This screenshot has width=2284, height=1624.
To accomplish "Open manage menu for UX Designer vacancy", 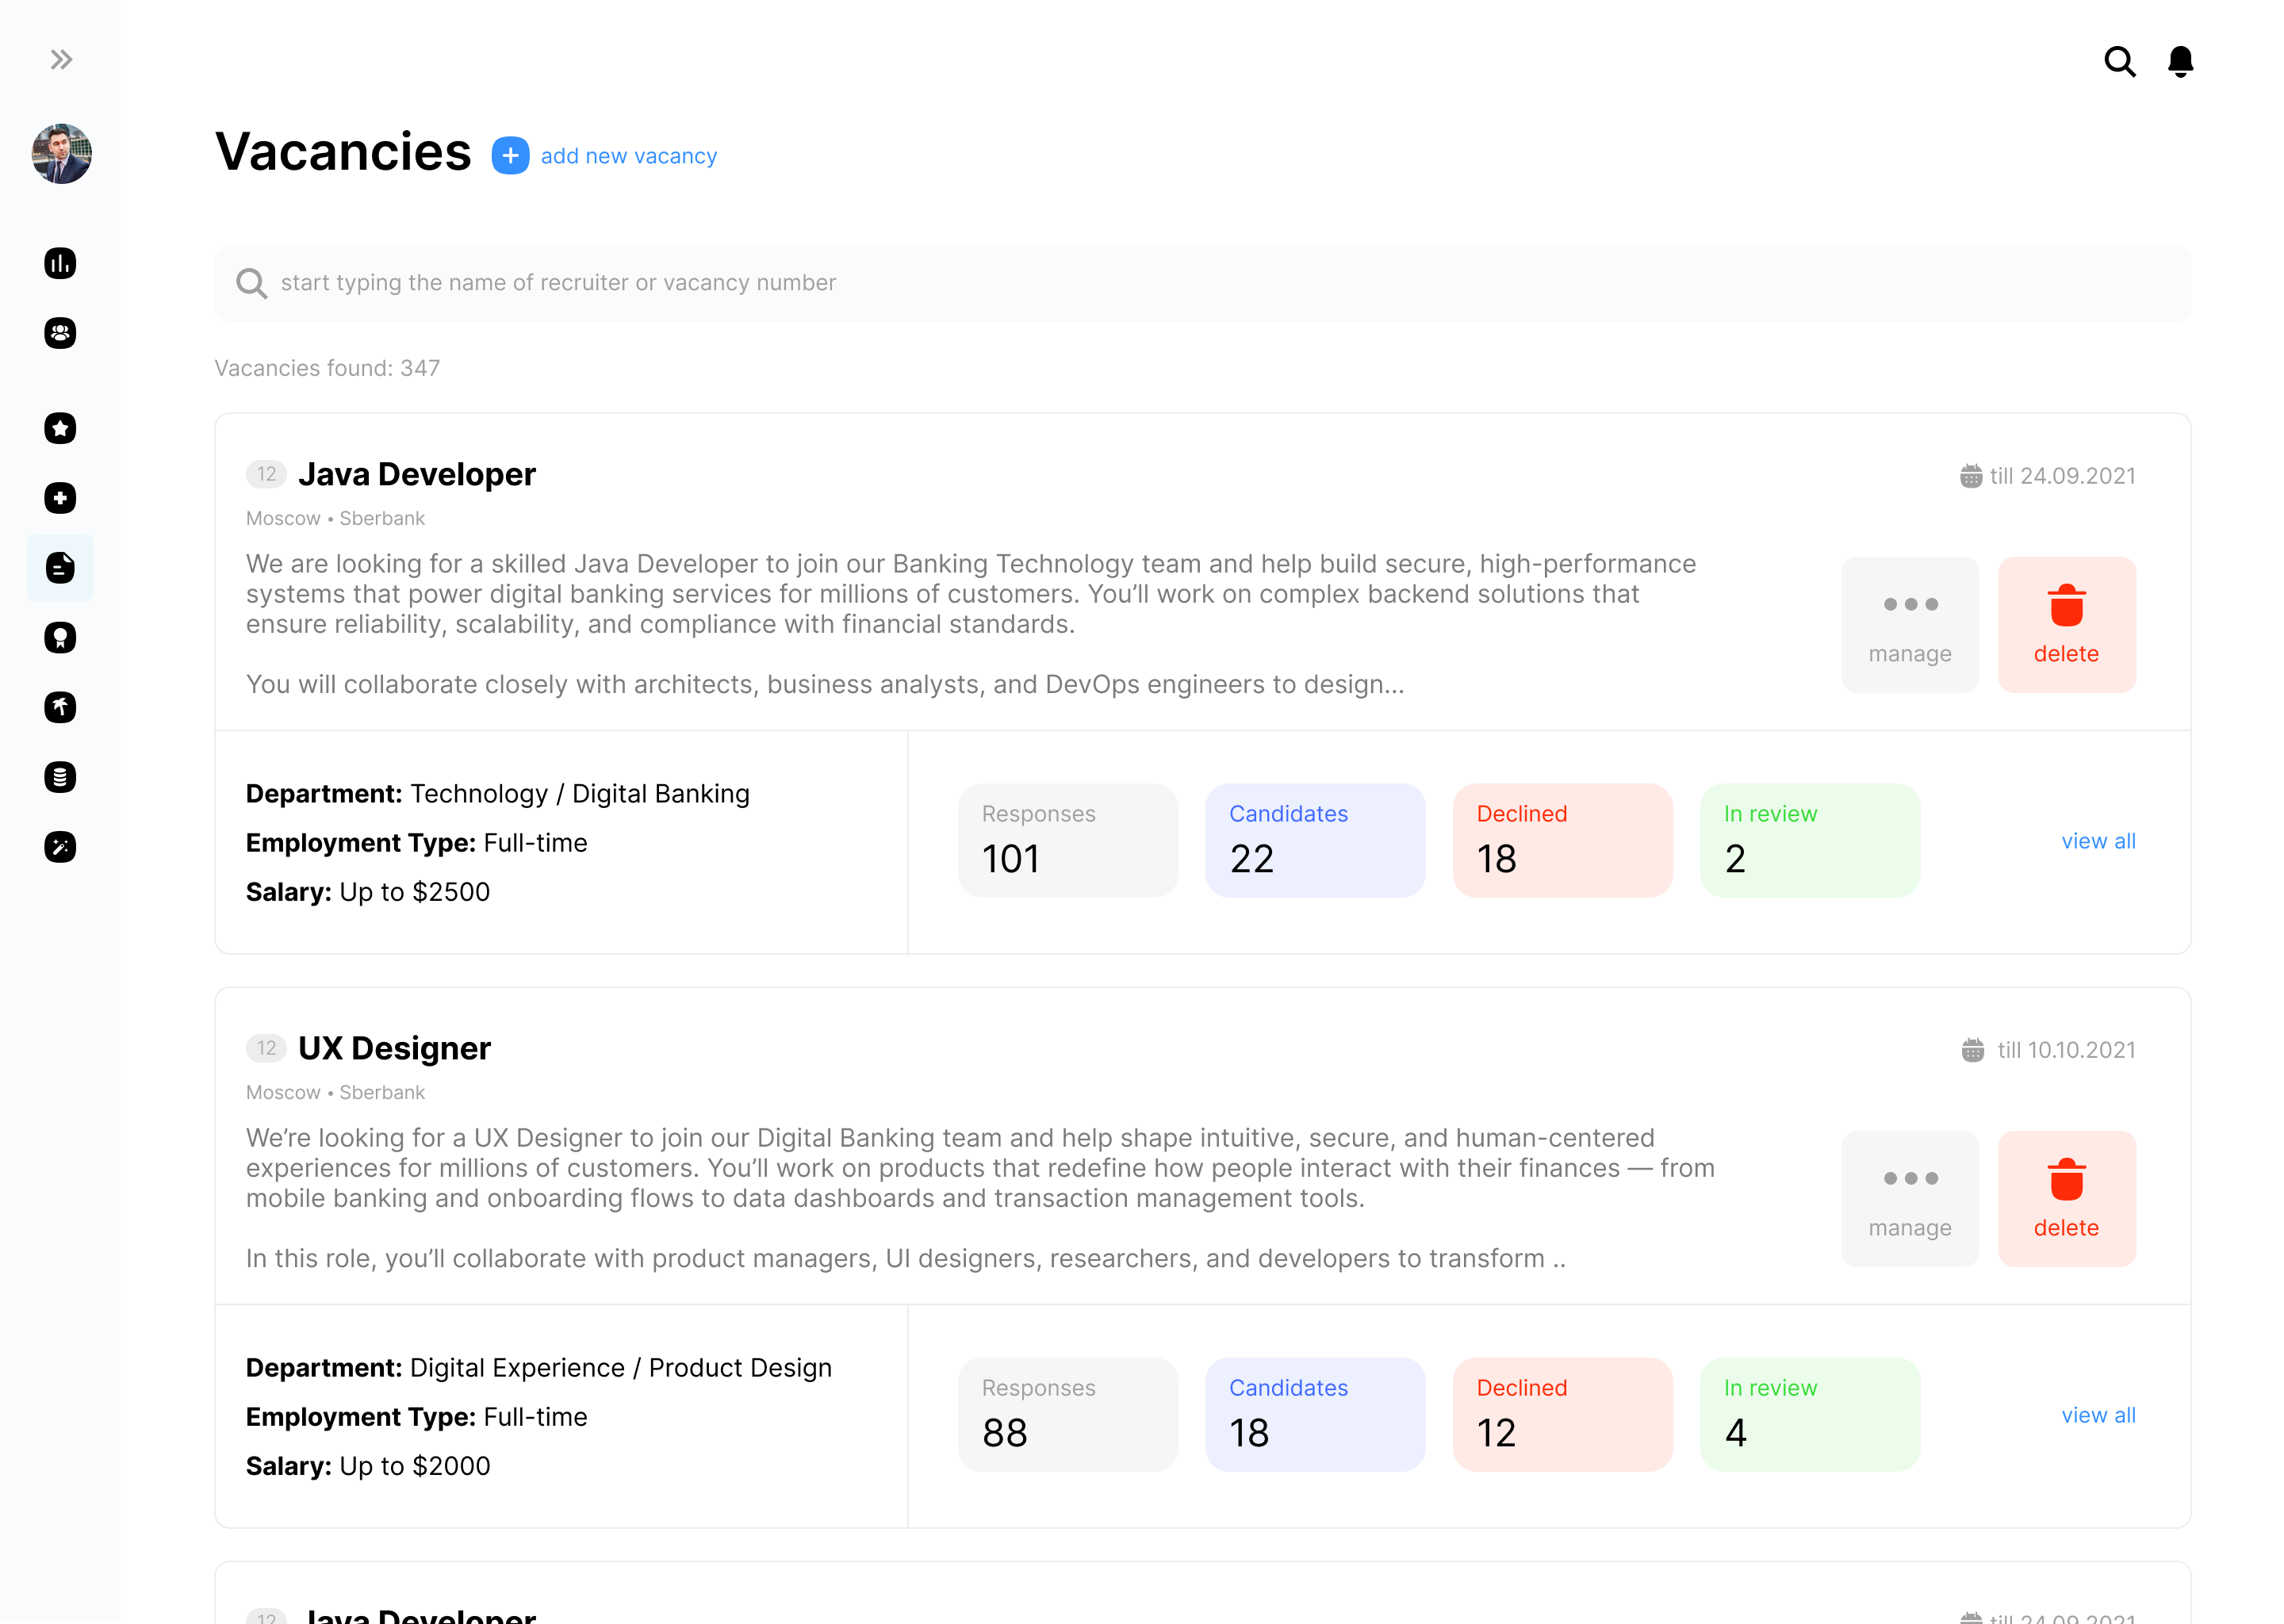I will tap(1909, 1199).
